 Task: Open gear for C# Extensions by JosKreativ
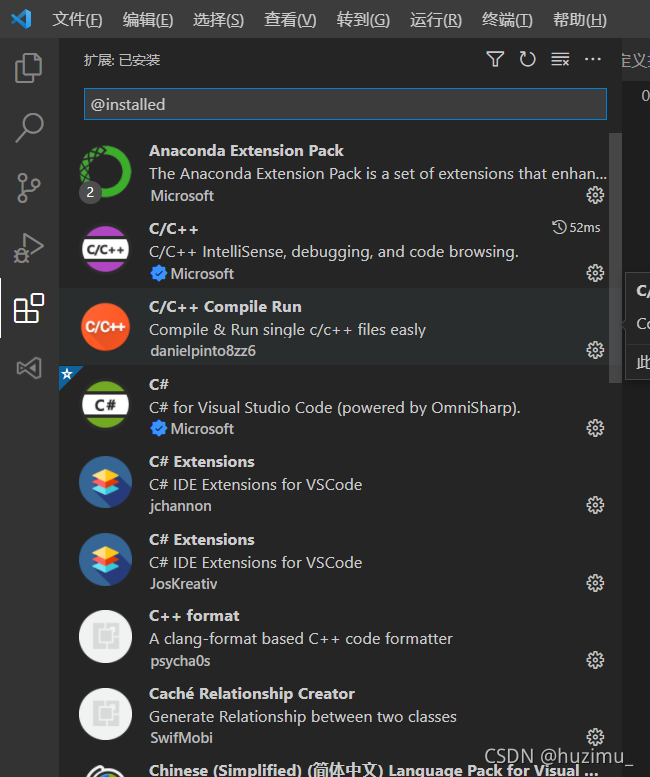(x=595, y=583)
